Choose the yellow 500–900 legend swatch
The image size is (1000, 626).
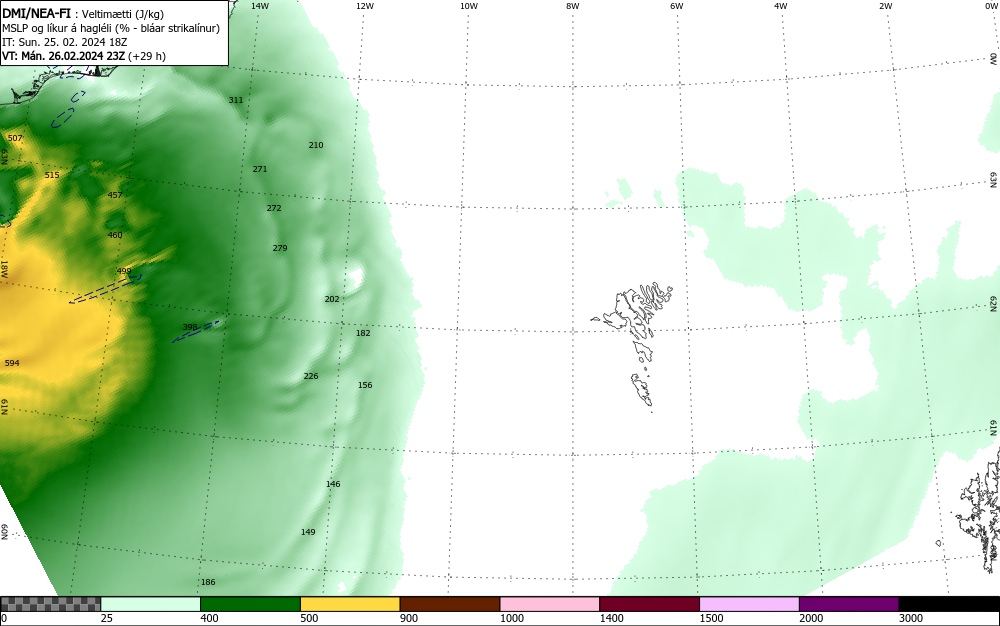(x=350, y=604)
